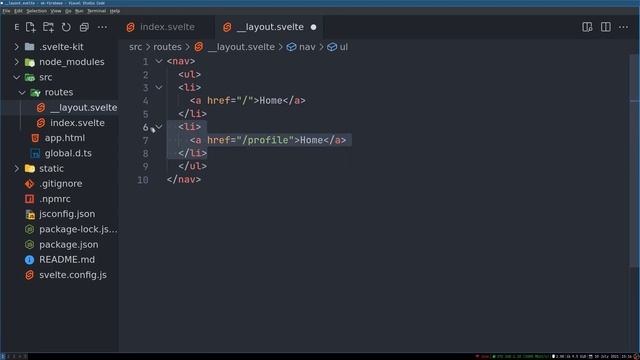Open the Go menu
Viewport: 640px width, 360px height.
68,11
